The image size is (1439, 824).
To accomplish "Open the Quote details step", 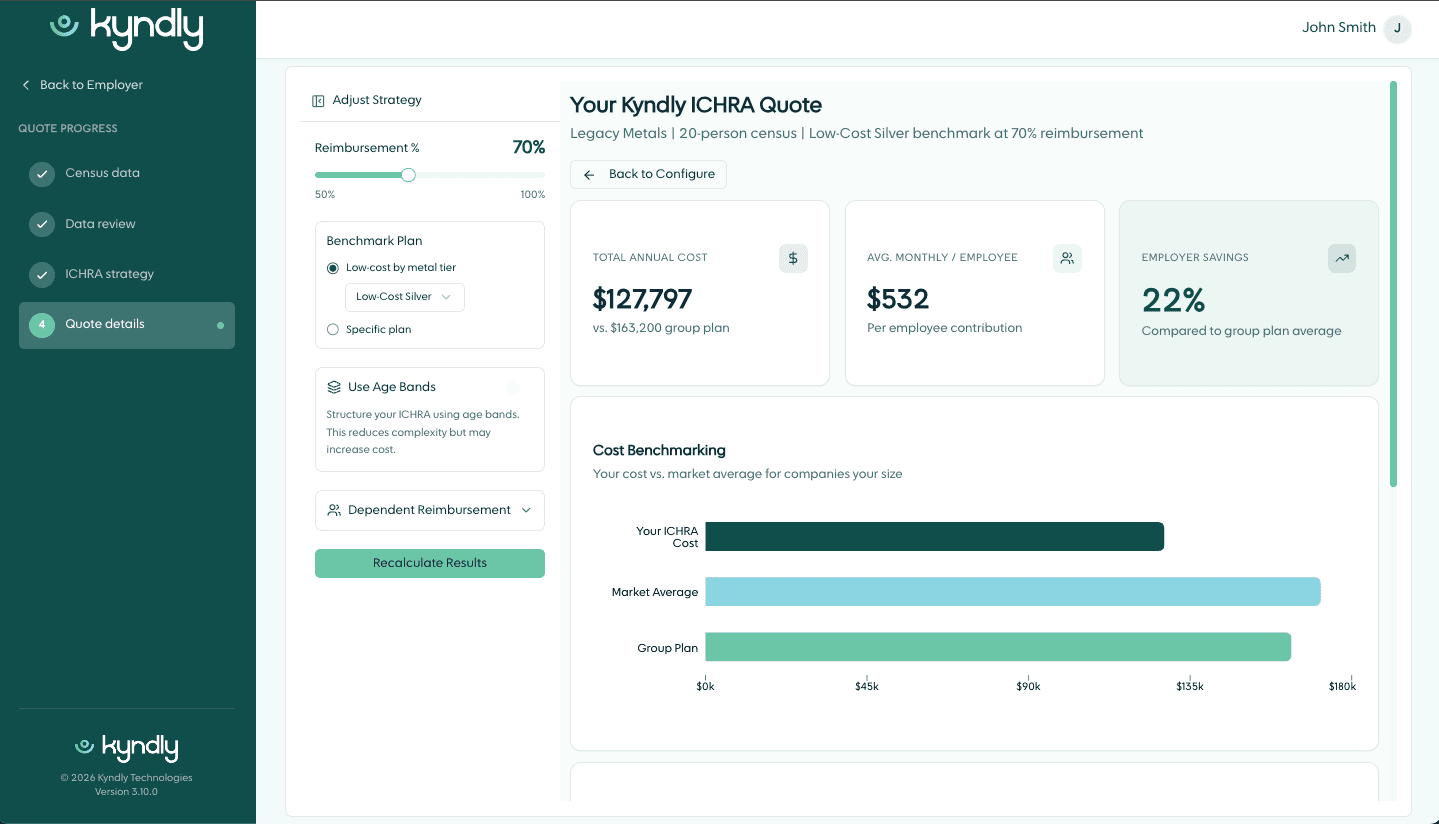I will pos(127,325).
